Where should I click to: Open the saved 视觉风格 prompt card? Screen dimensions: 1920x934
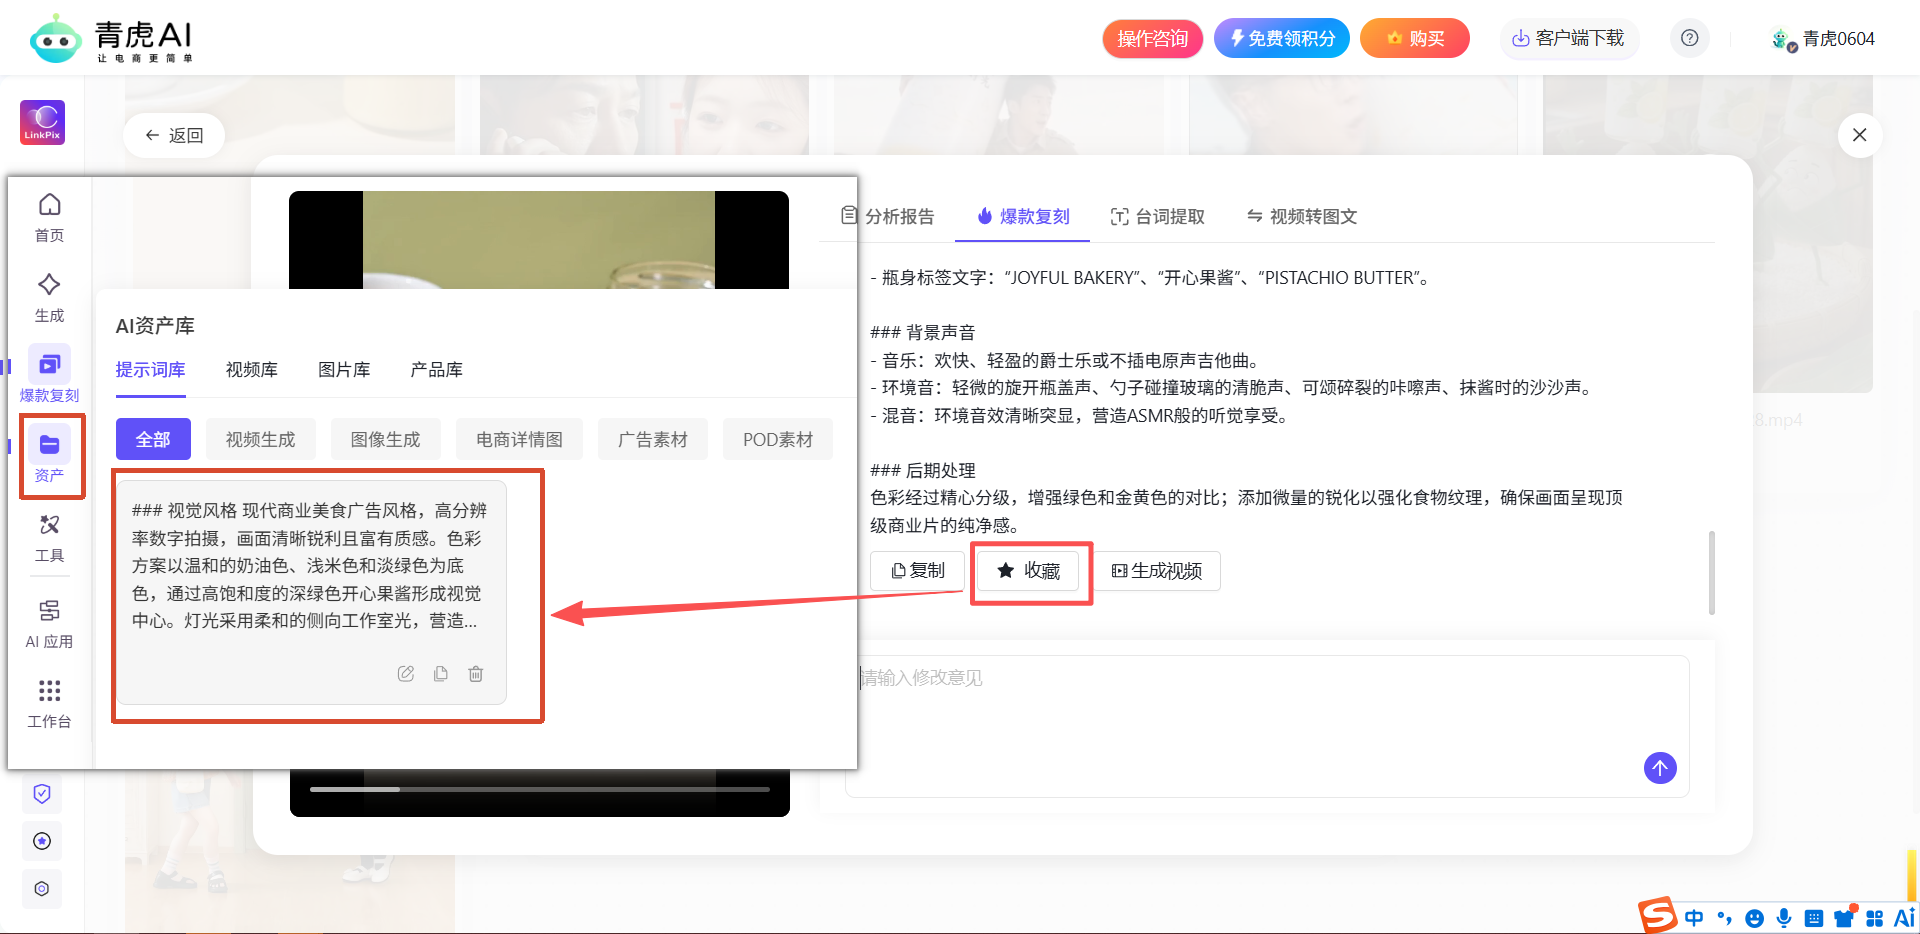pyautogui.click(x=311, y=593)
